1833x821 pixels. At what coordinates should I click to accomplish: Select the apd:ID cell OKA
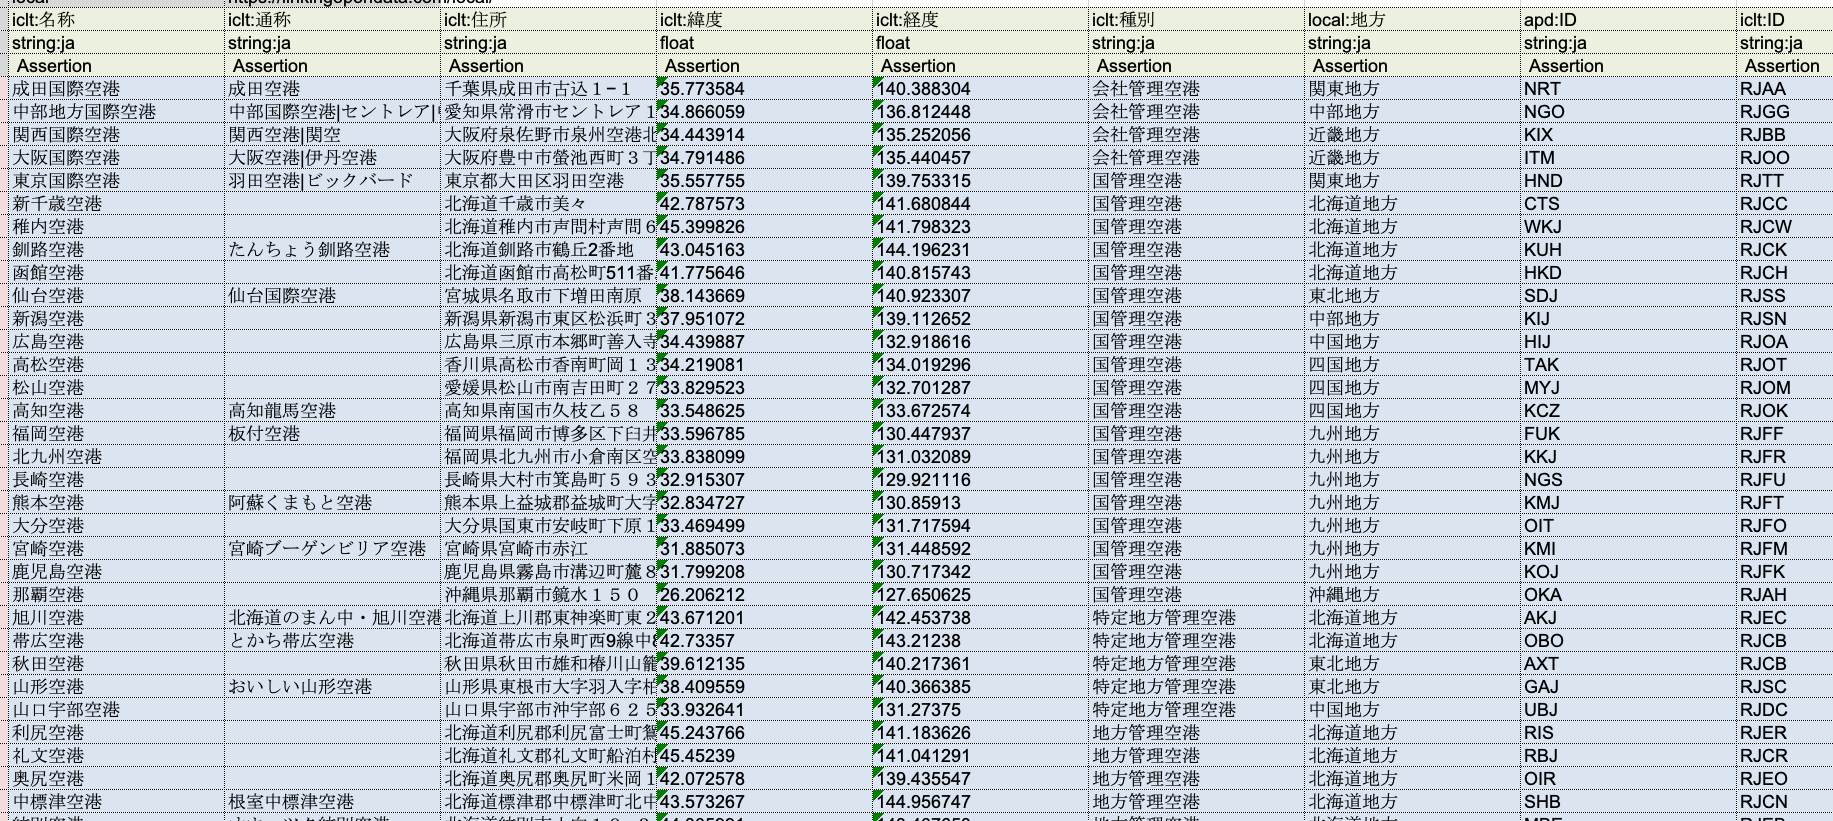[1629, 595]
